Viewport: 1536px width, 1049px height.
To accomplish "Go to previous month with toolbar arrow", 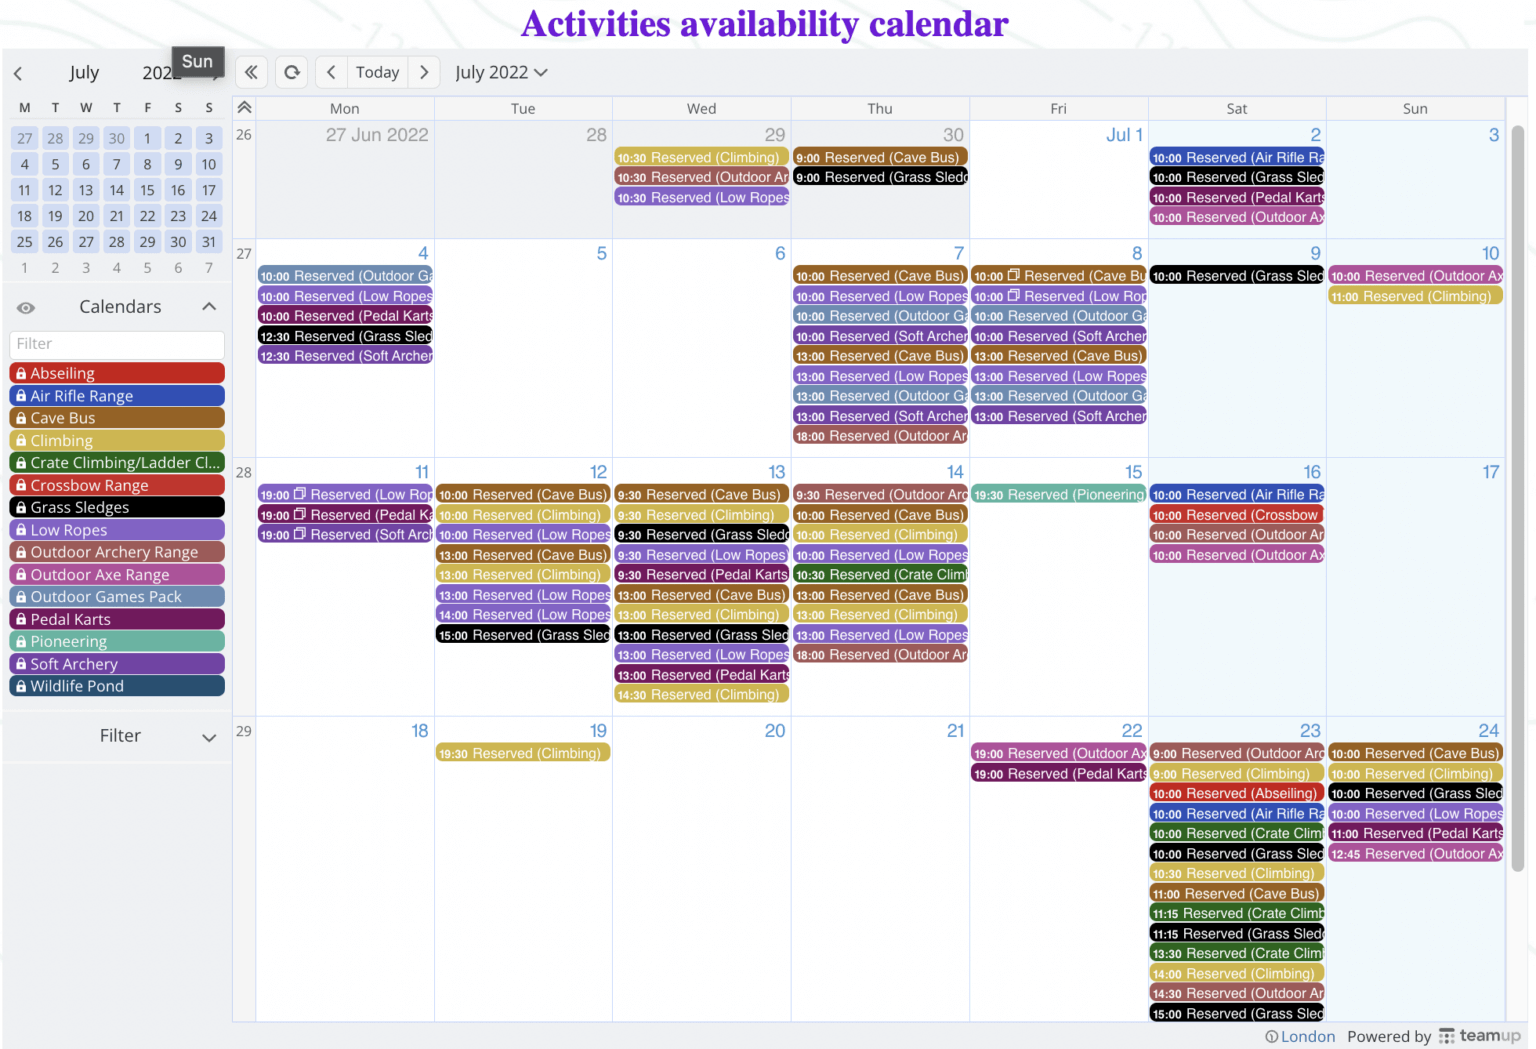I will tap(331, 72).
